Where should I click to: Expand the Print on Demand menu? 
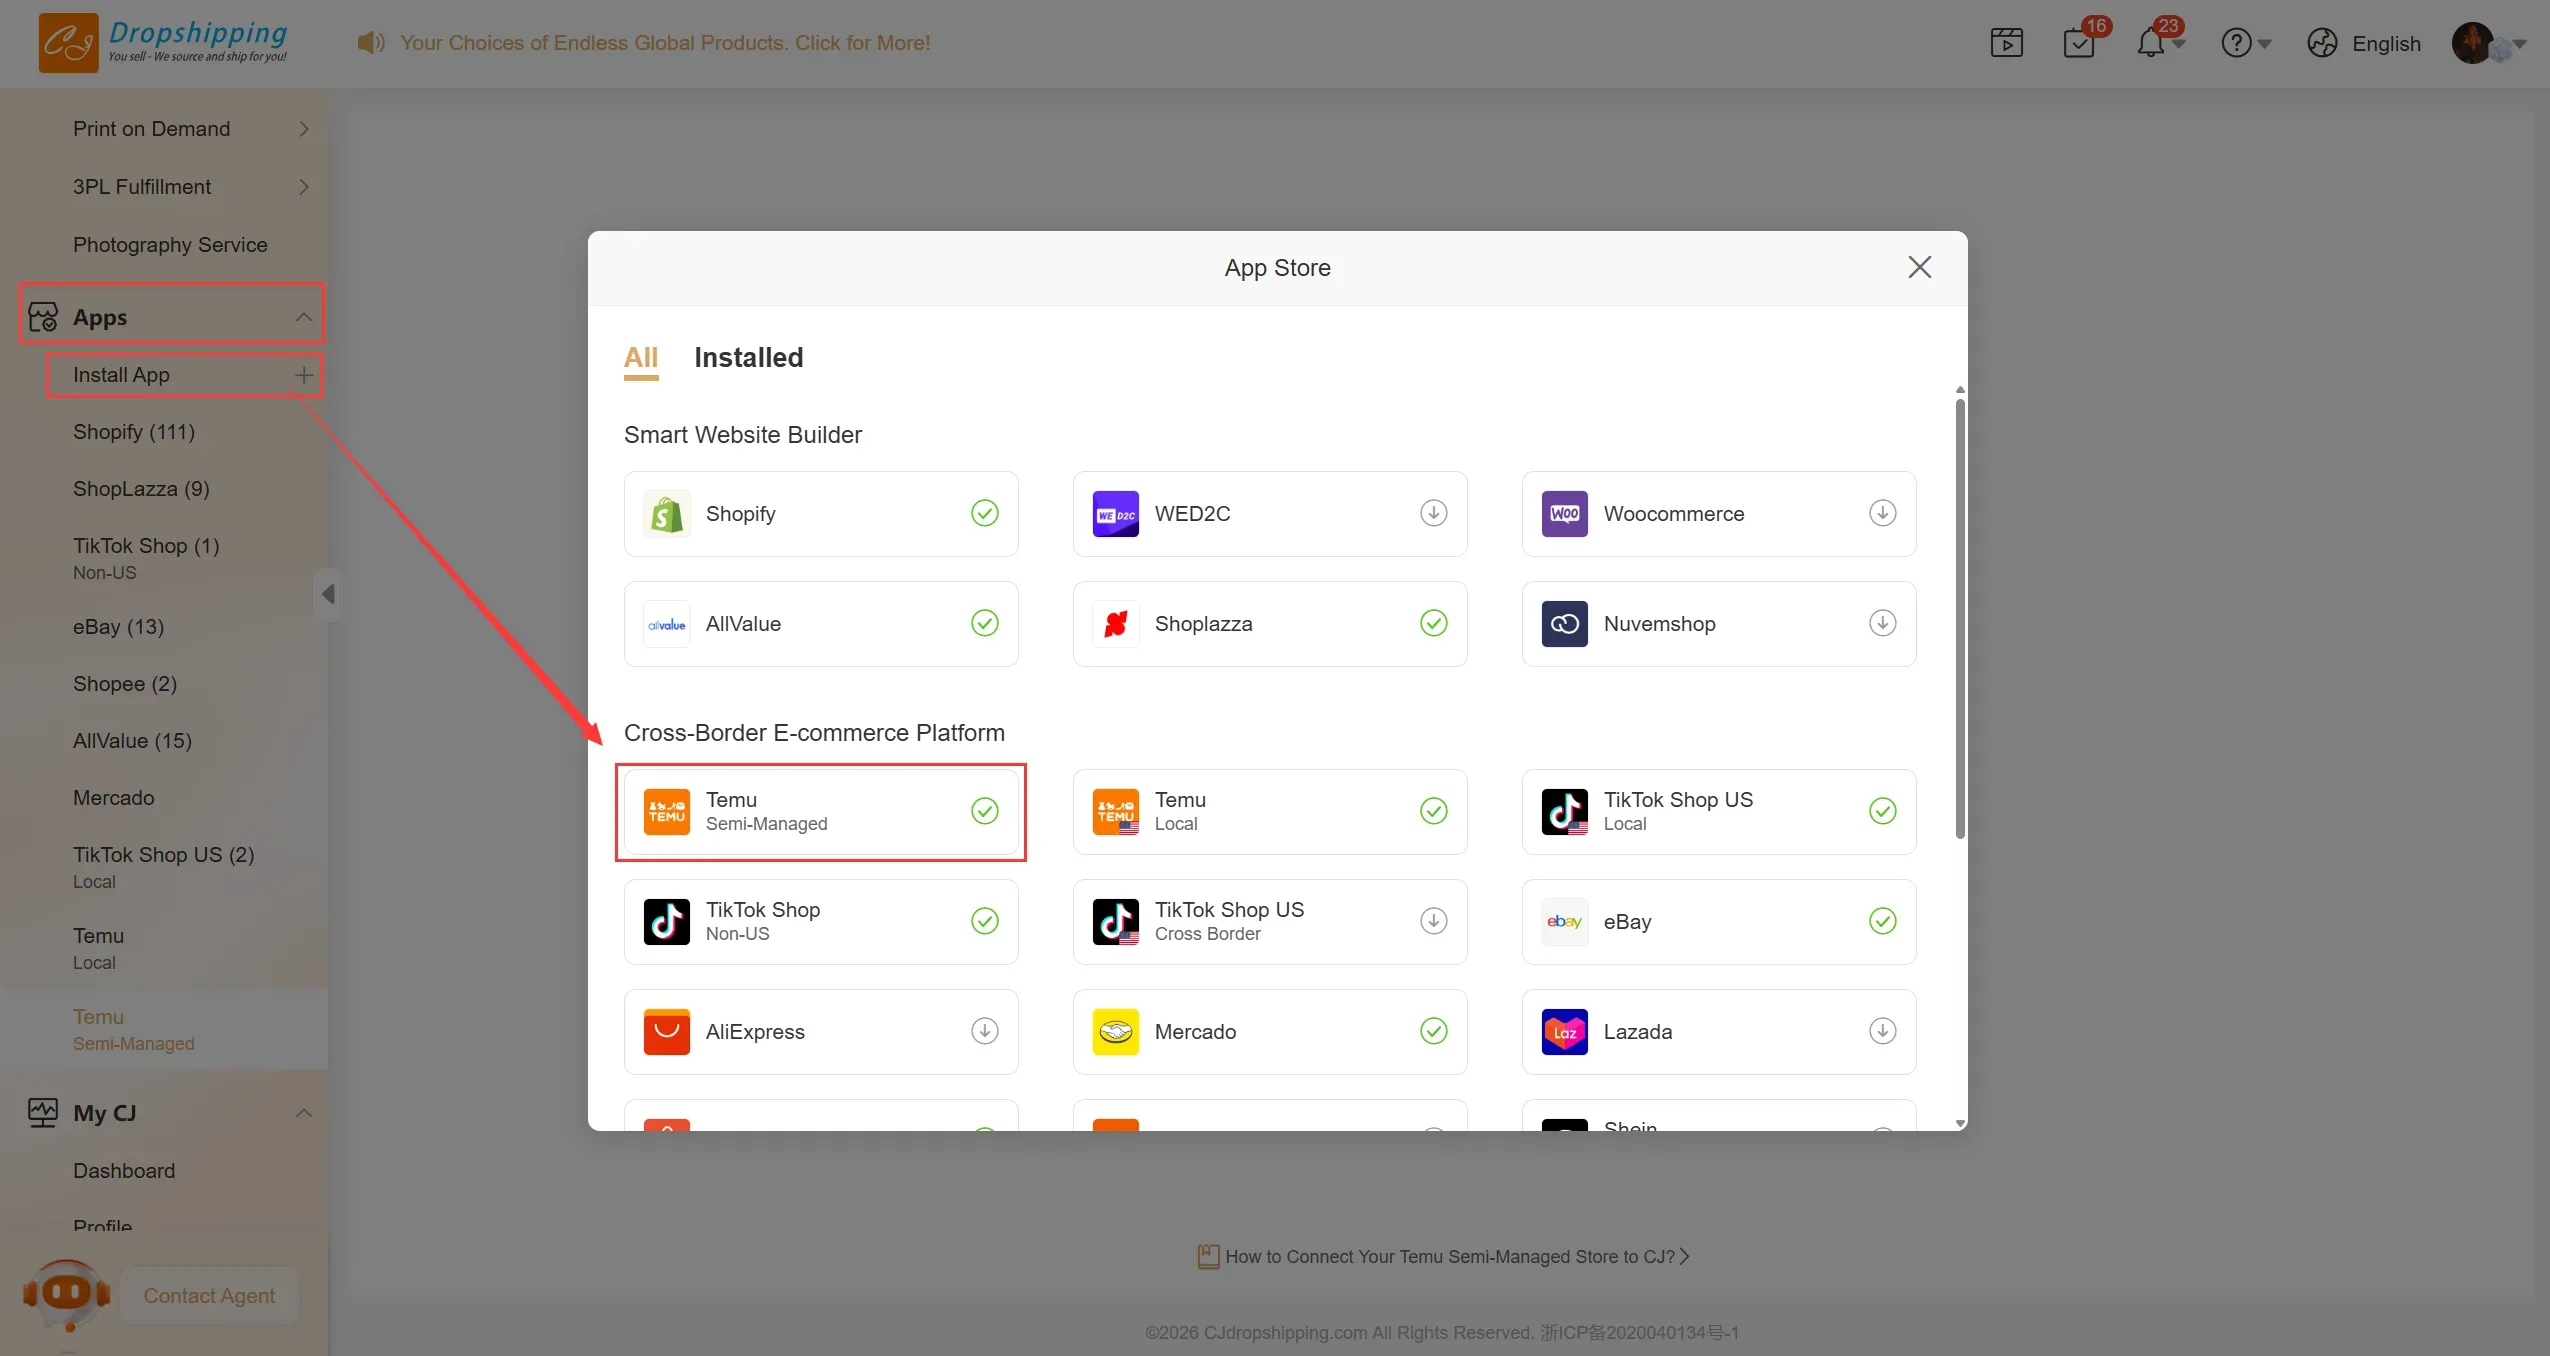coord(304,129)
